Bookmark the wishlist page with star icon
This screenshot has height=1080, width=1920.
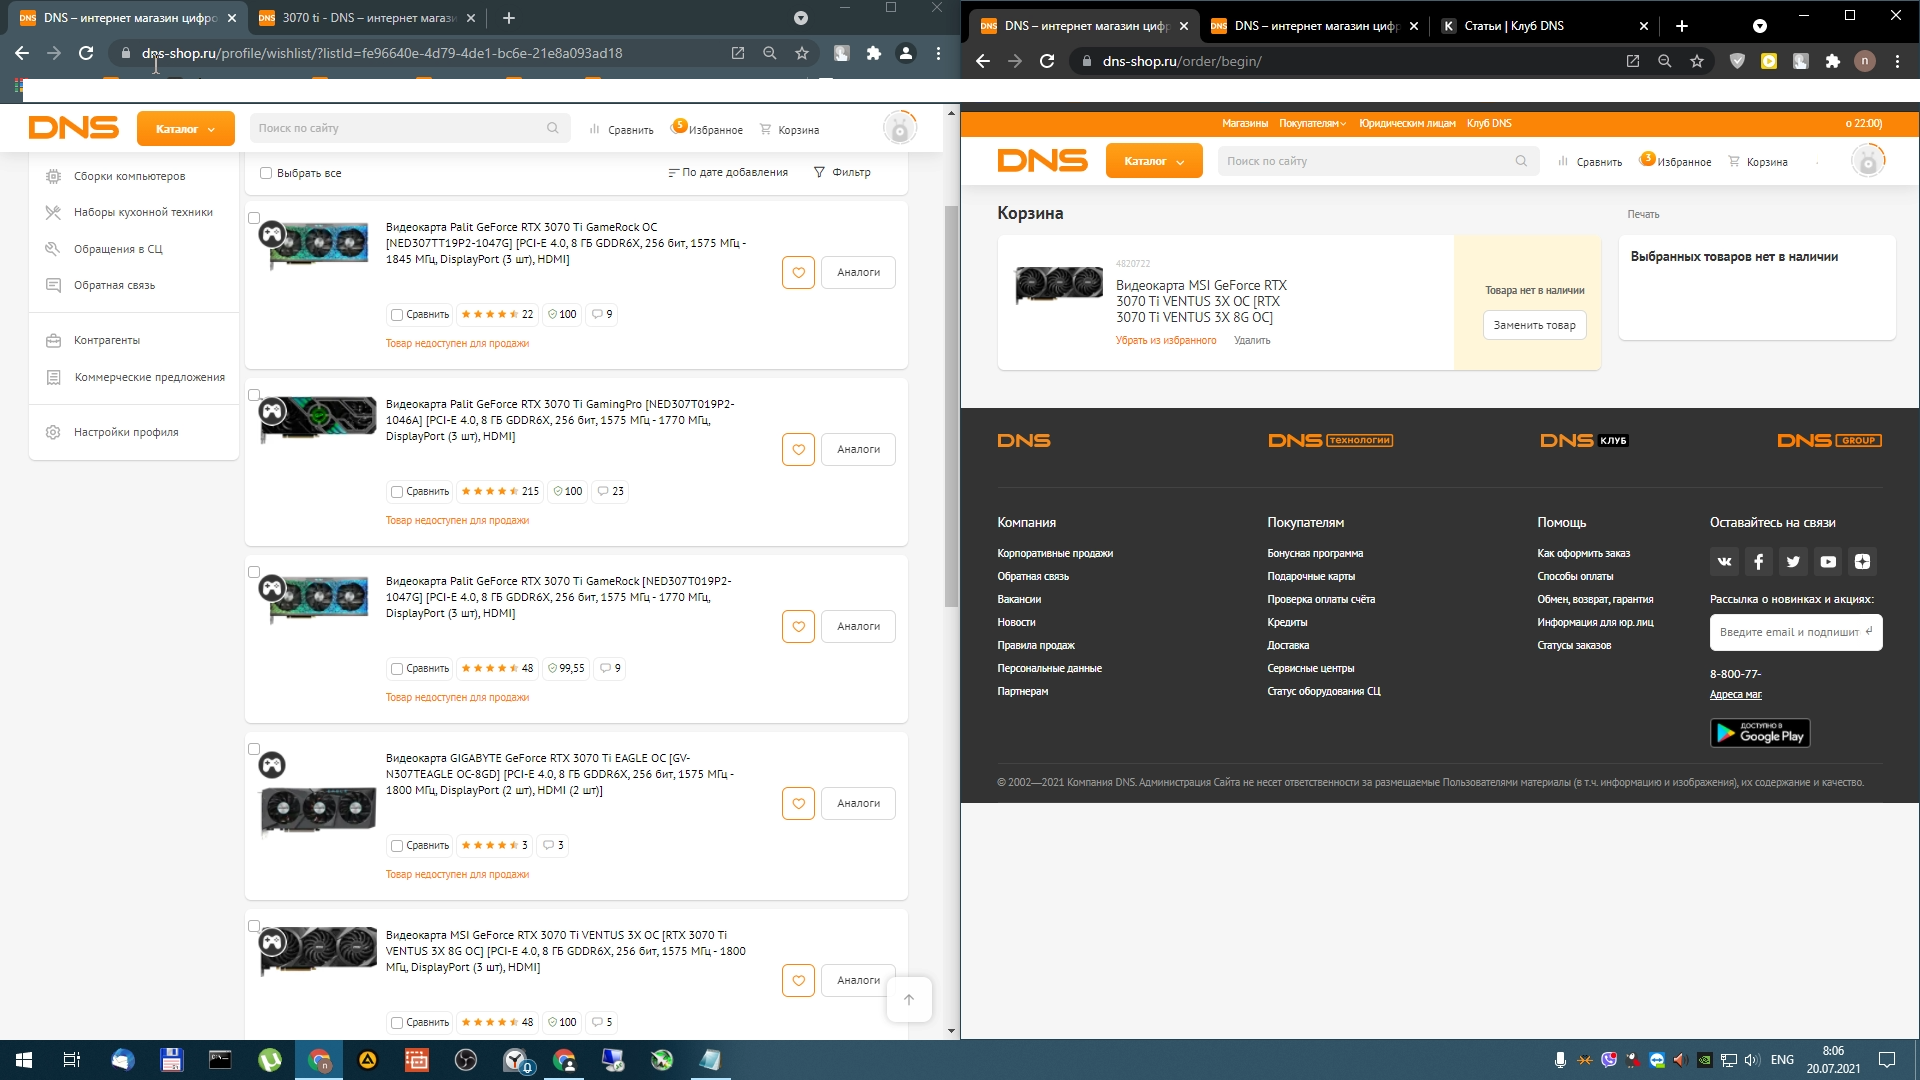[x=801, y=53]
